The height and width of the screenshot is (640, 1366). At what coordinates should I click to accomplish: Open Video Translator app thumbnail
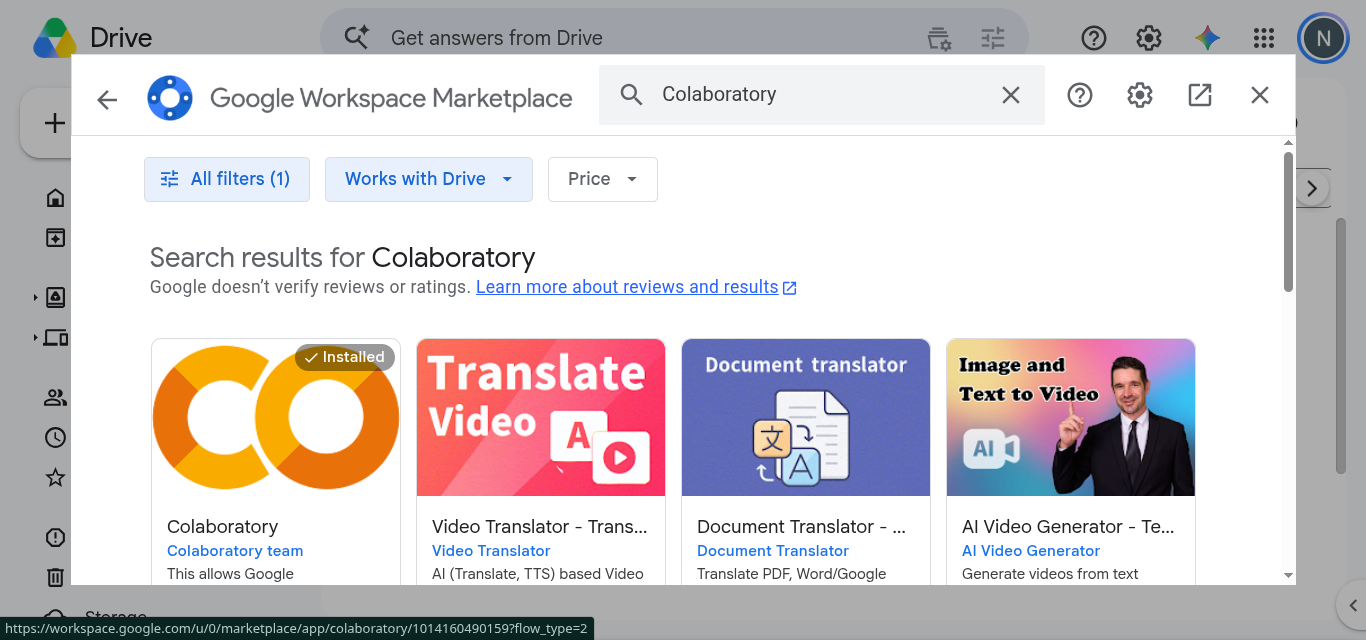(541, 417)
